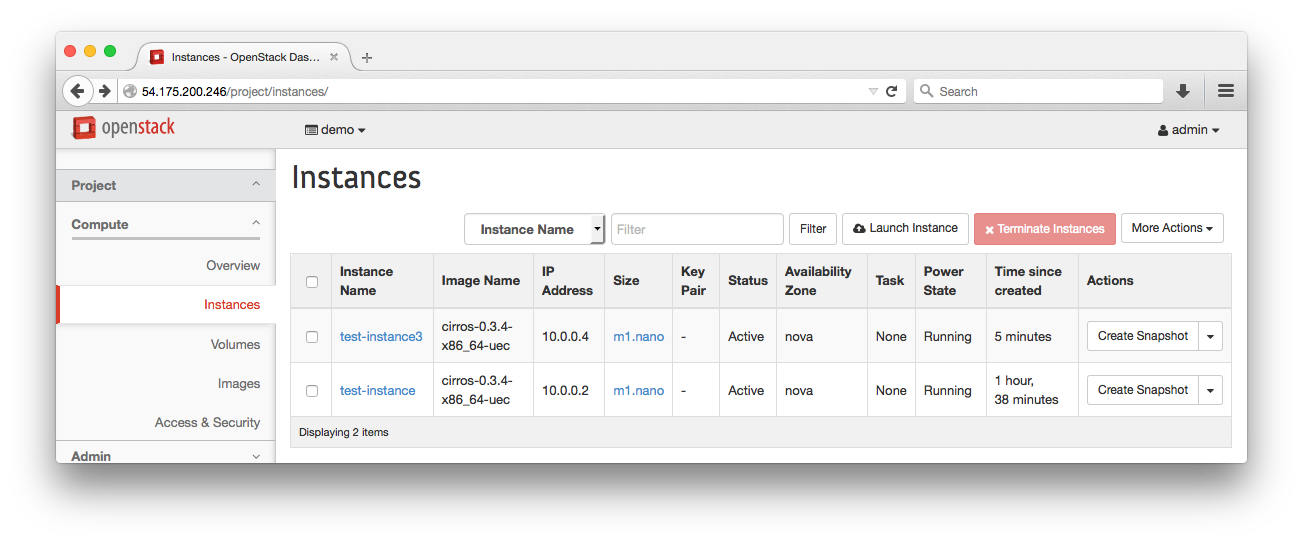The width and height of the screenshot is (1303, 543).
Task: Check the select-all instances checkbox in header
Action: (x=312, y=282)
